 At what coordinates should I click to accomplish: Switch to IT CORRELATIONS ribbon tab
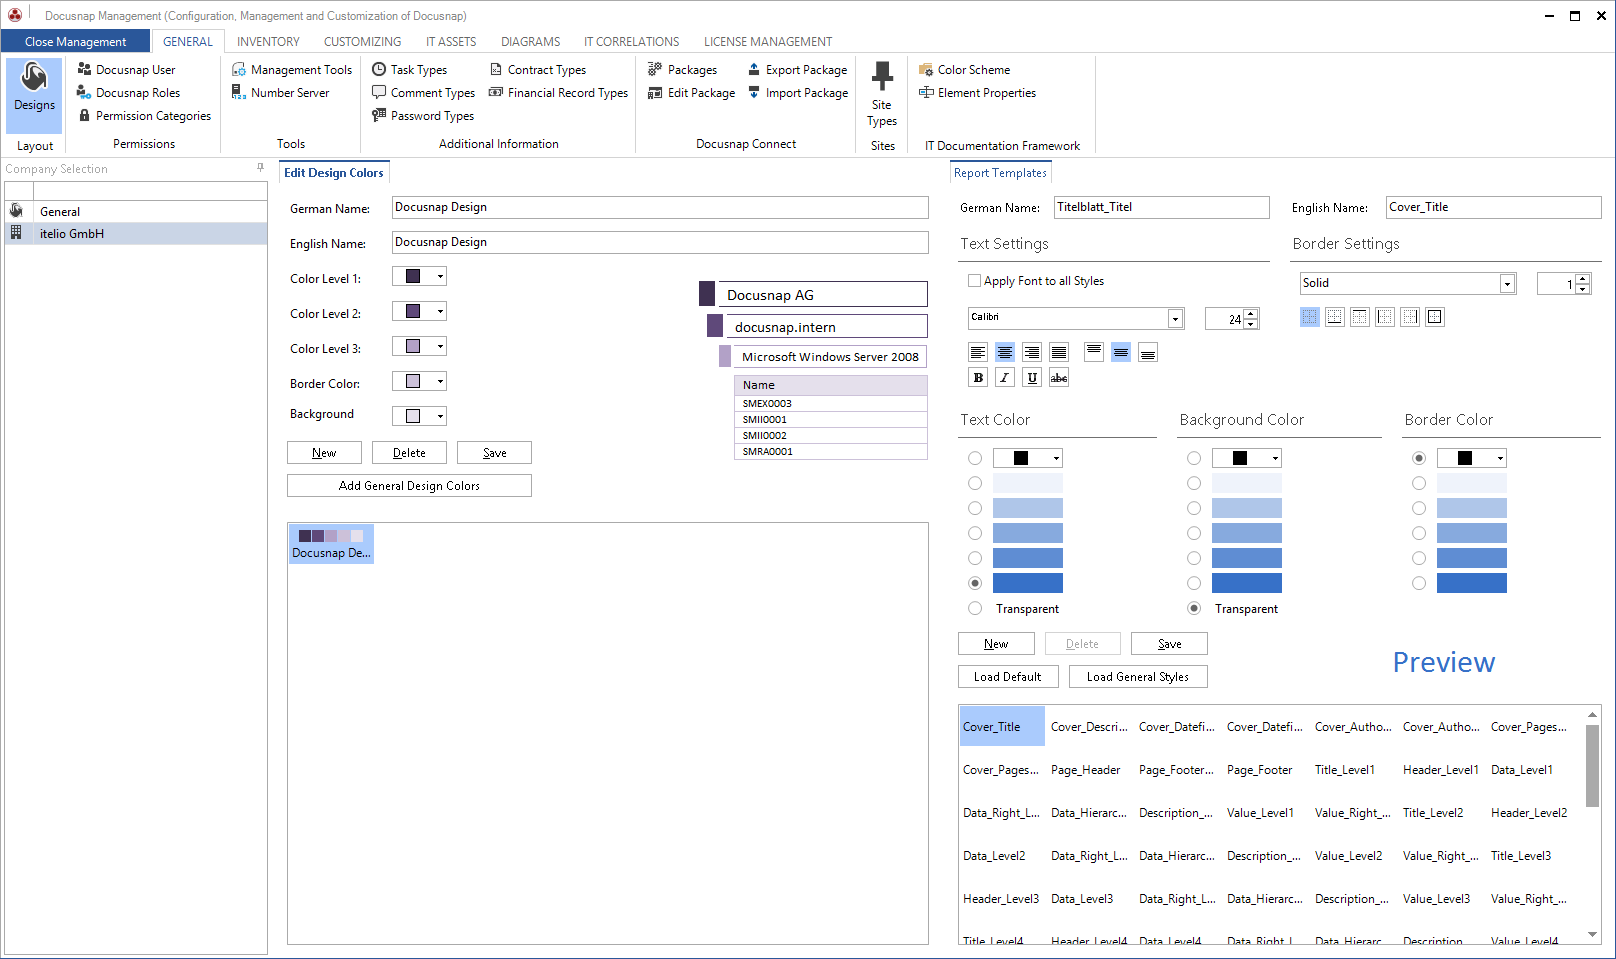(631, 42)
